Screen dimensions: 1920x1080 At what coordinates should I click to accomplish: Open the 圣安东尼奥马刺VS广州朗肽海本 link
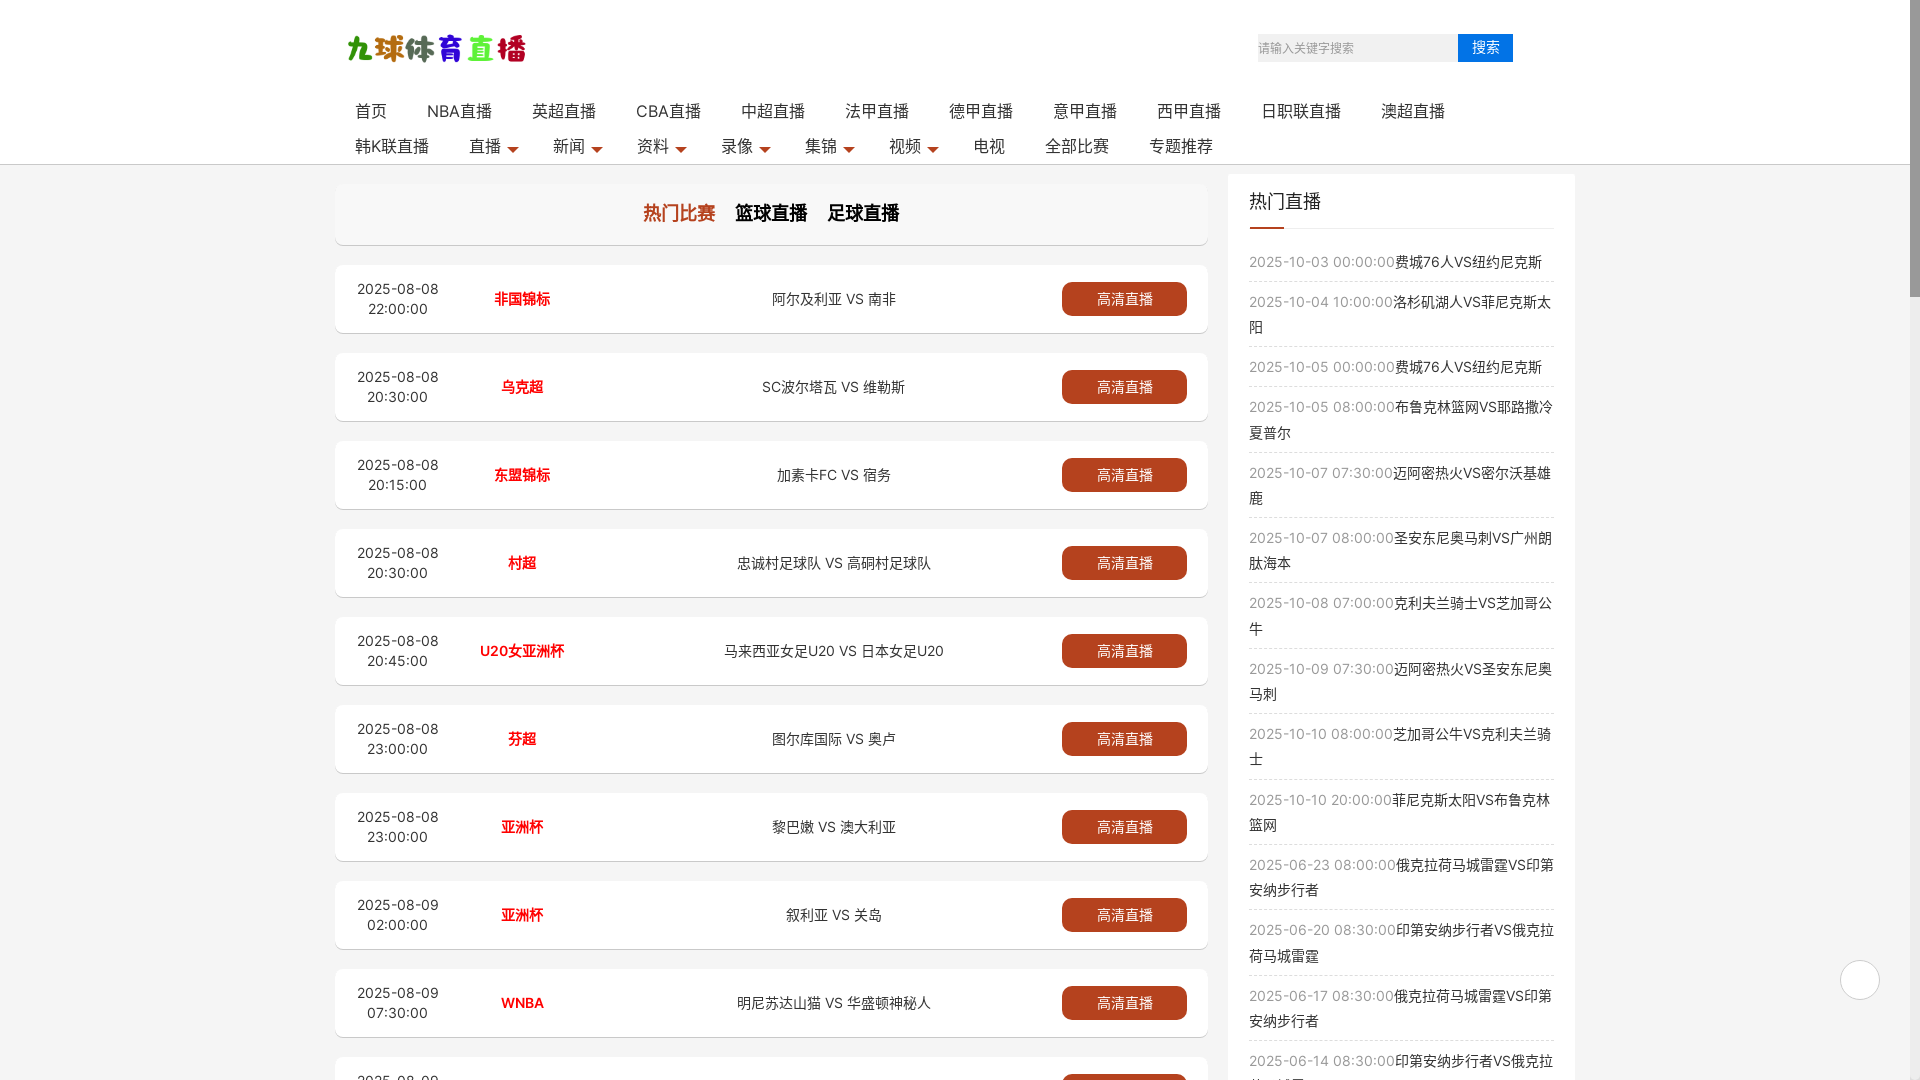[1400, 550]
